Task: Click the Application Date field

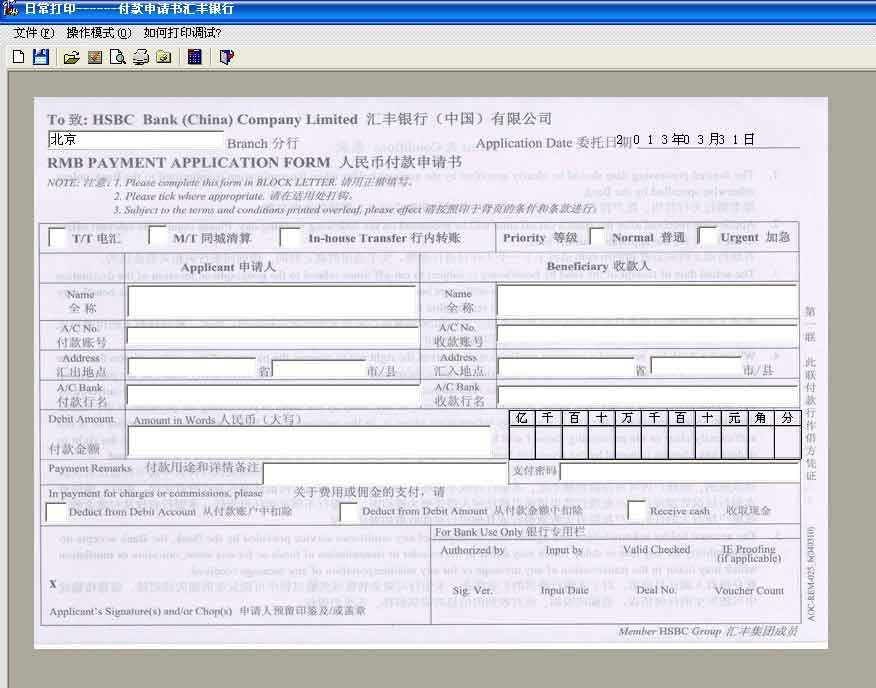Action: 686,140
